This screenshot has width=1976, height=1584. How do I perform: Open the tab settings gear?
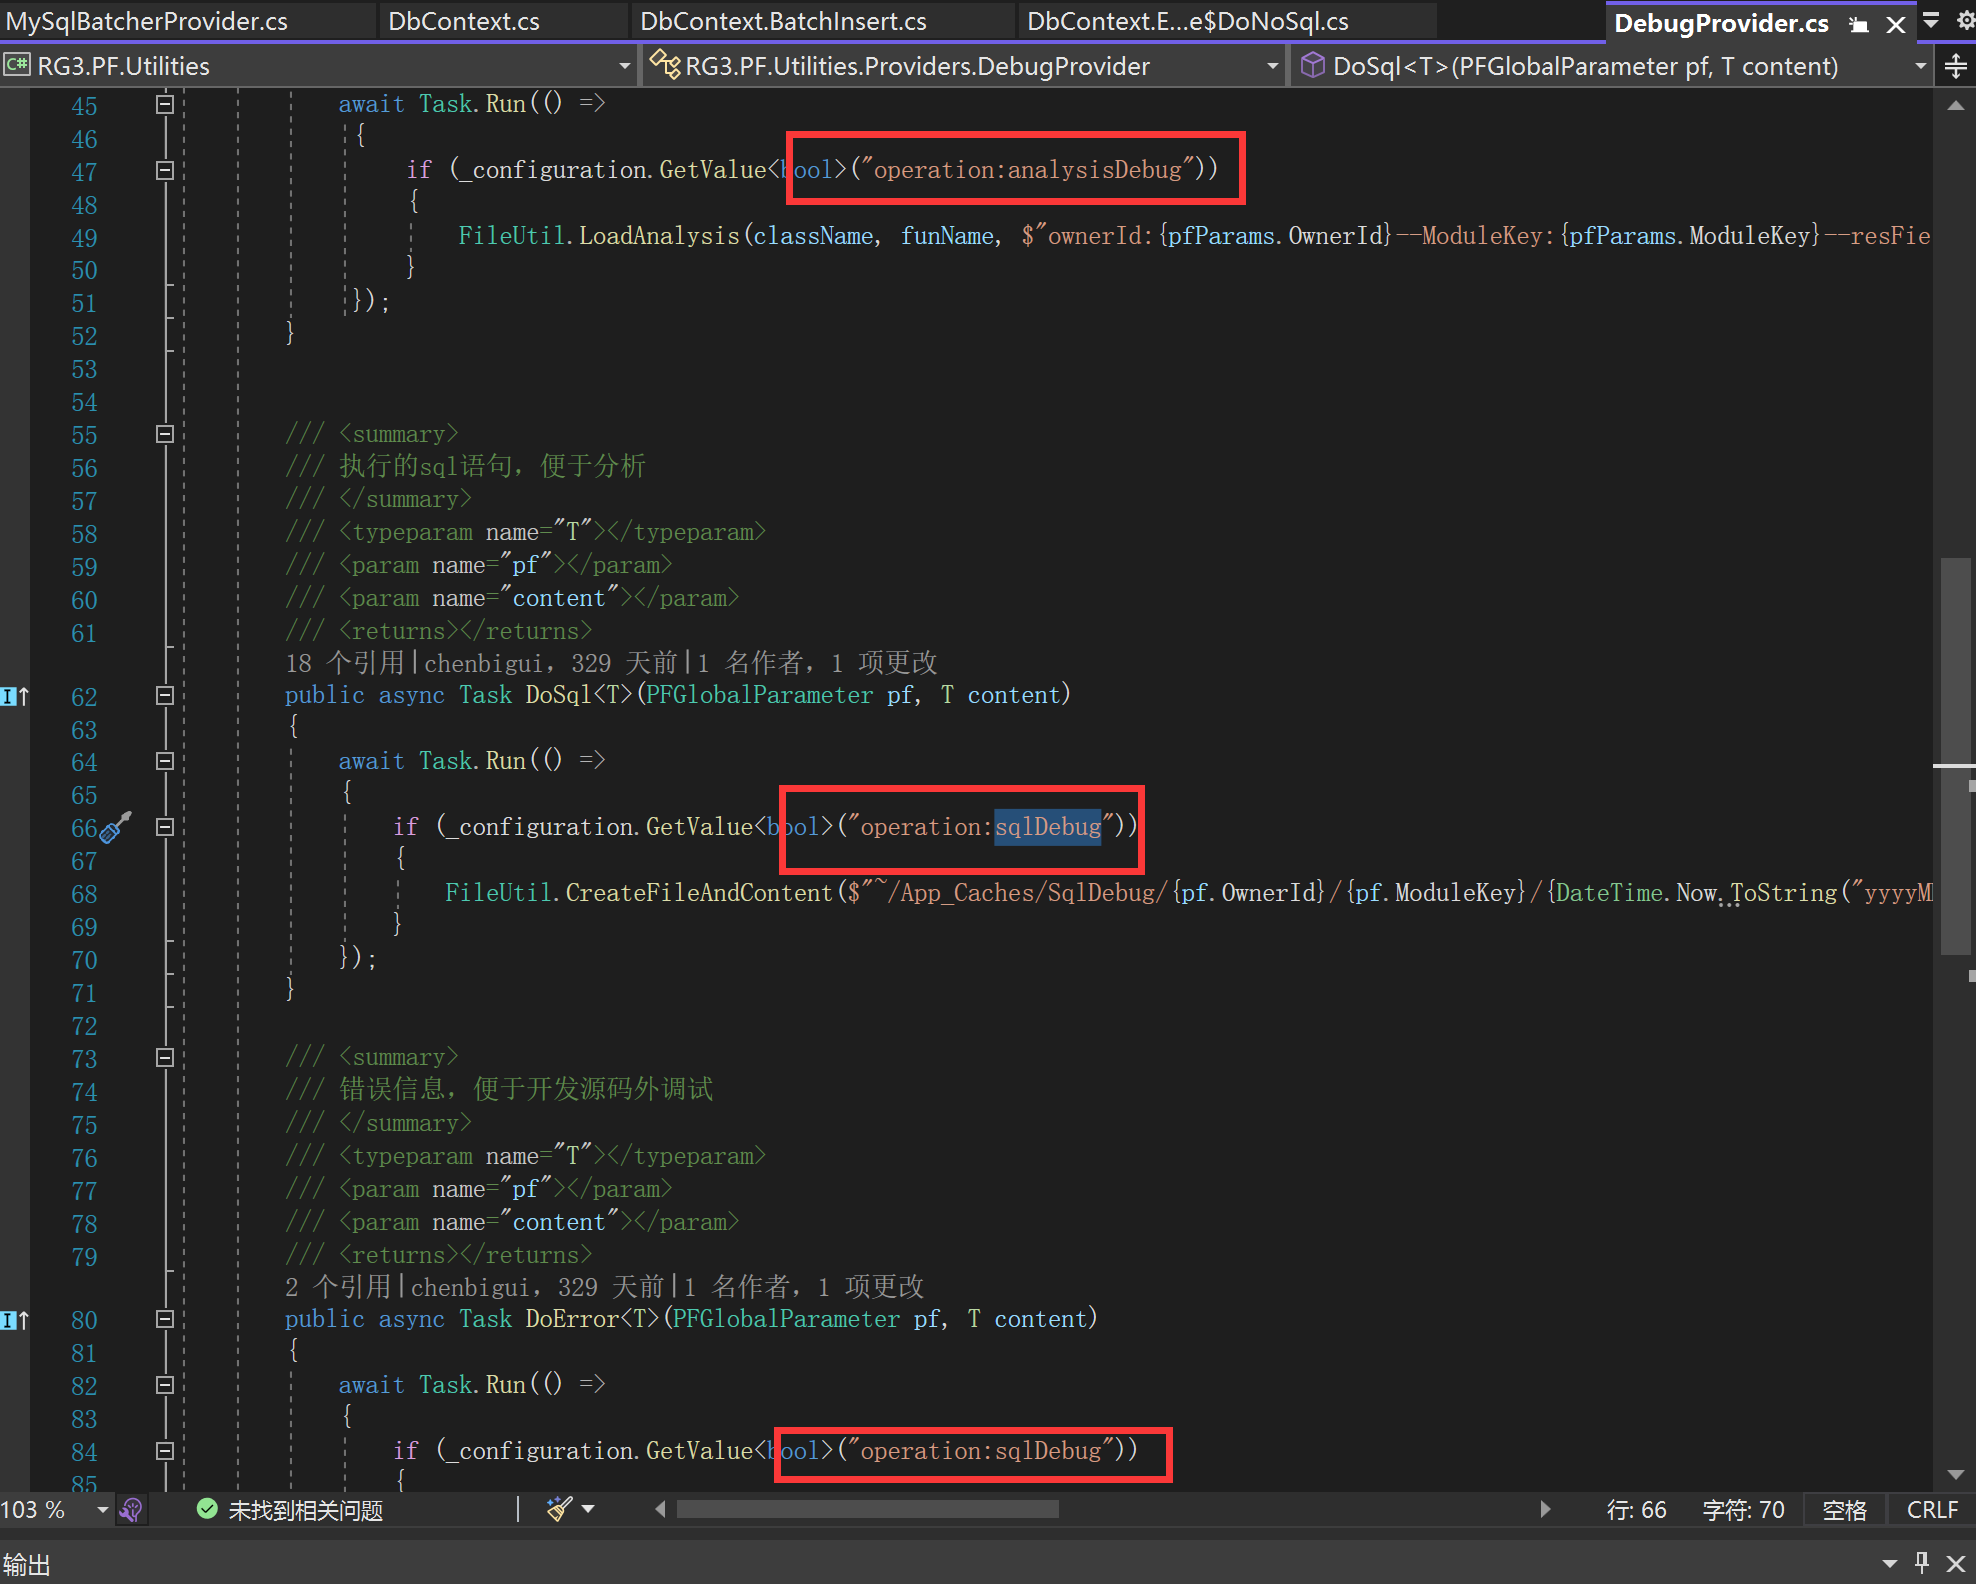pos(1964,21)
